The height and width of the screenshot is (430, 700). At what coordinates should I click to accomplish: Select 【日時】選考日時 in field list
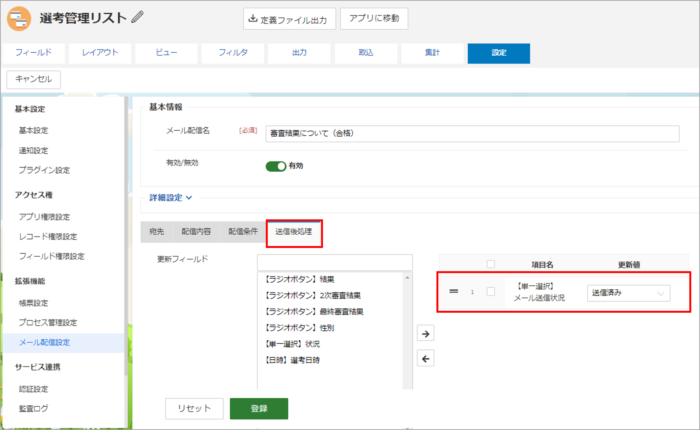[292, 360]
